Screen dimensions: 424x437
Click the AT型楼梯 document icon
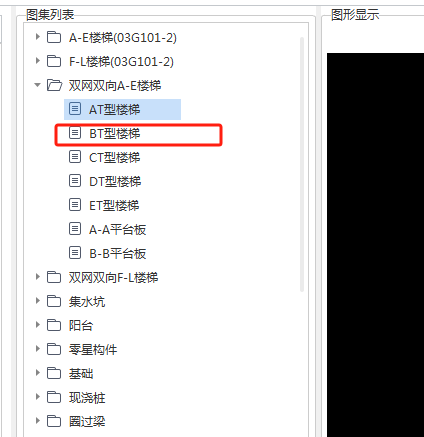point(75,109)
